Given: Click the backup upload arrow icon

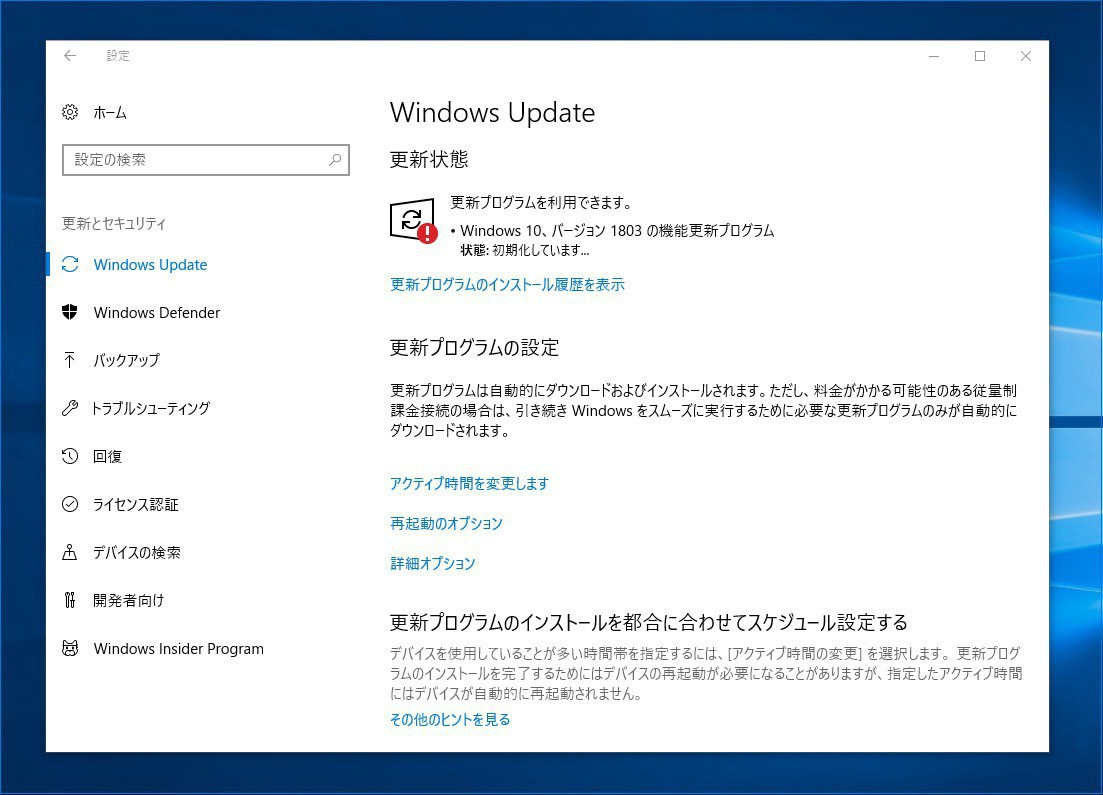Looking at the screenshot, I should click(70, 360).
